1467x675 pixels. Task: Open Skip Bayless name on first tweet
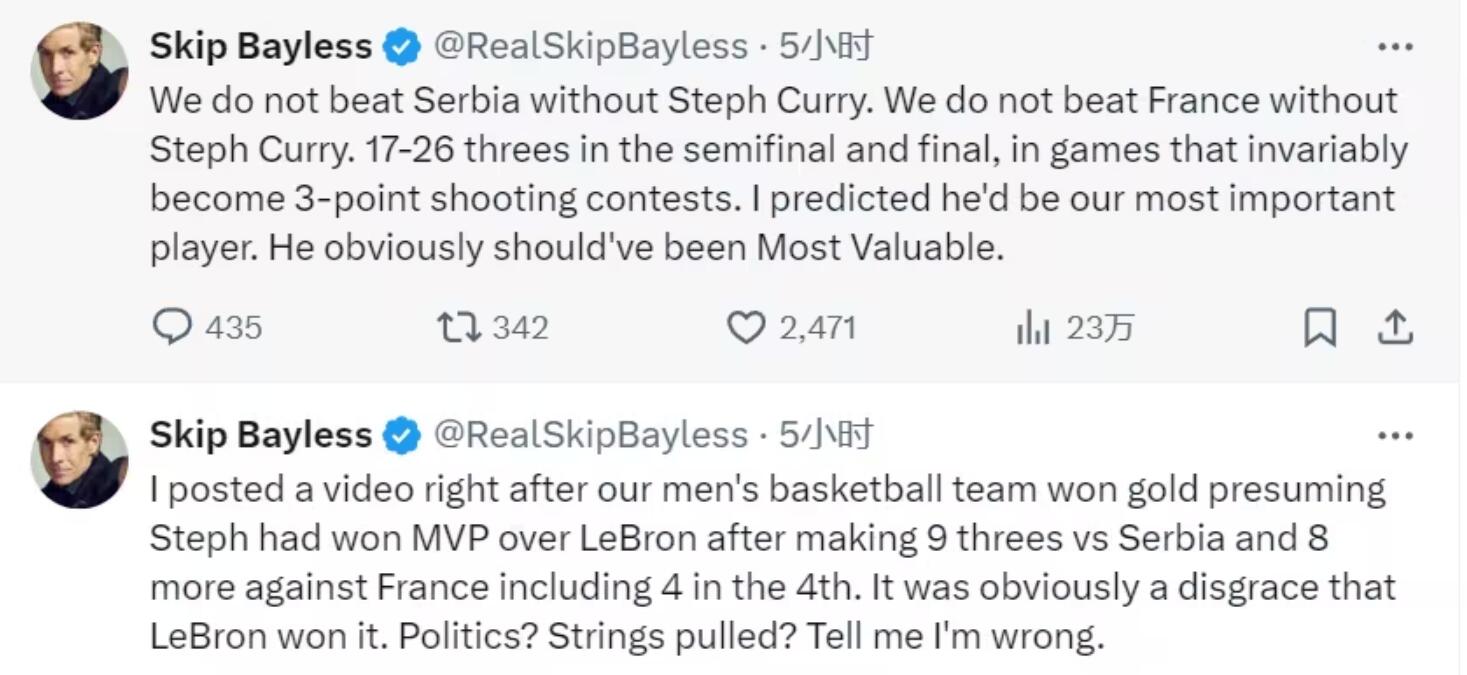pos(260,47)
